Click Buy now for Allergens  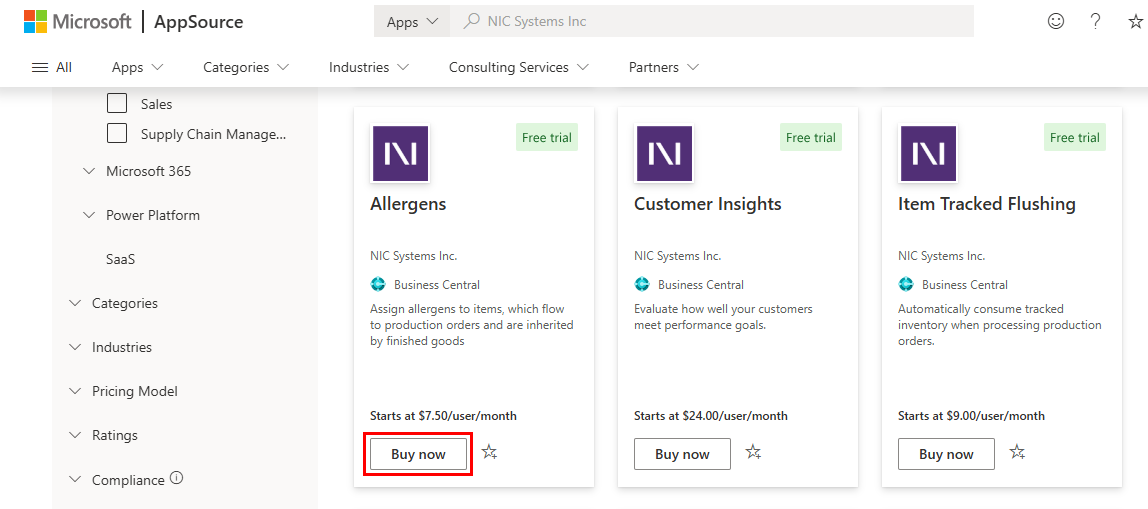(418, 454)
